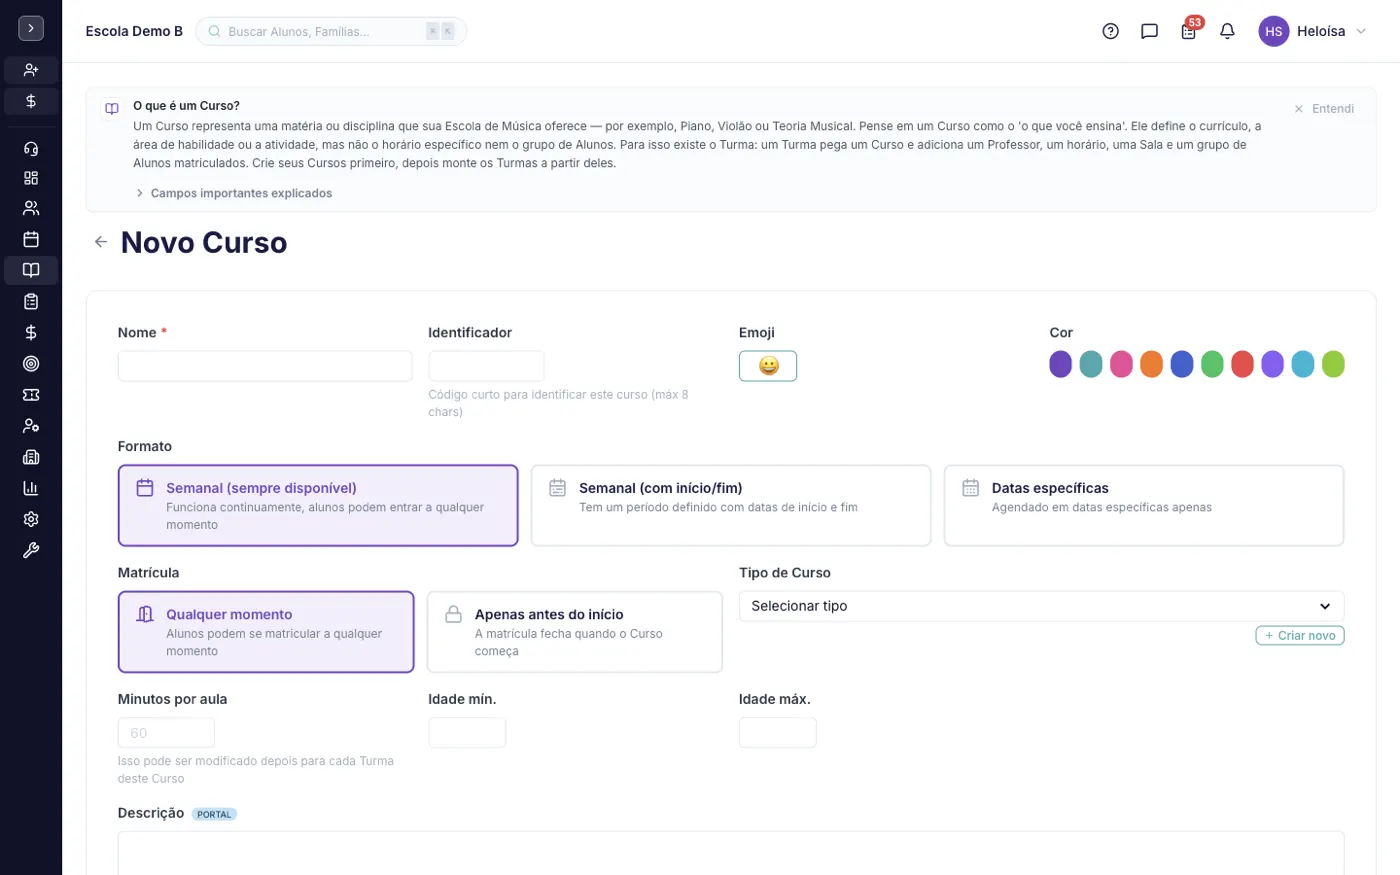Dismiss the info banner with Entendi
The width and height of the screenshot is (1400, 875).
[1324, 109]
